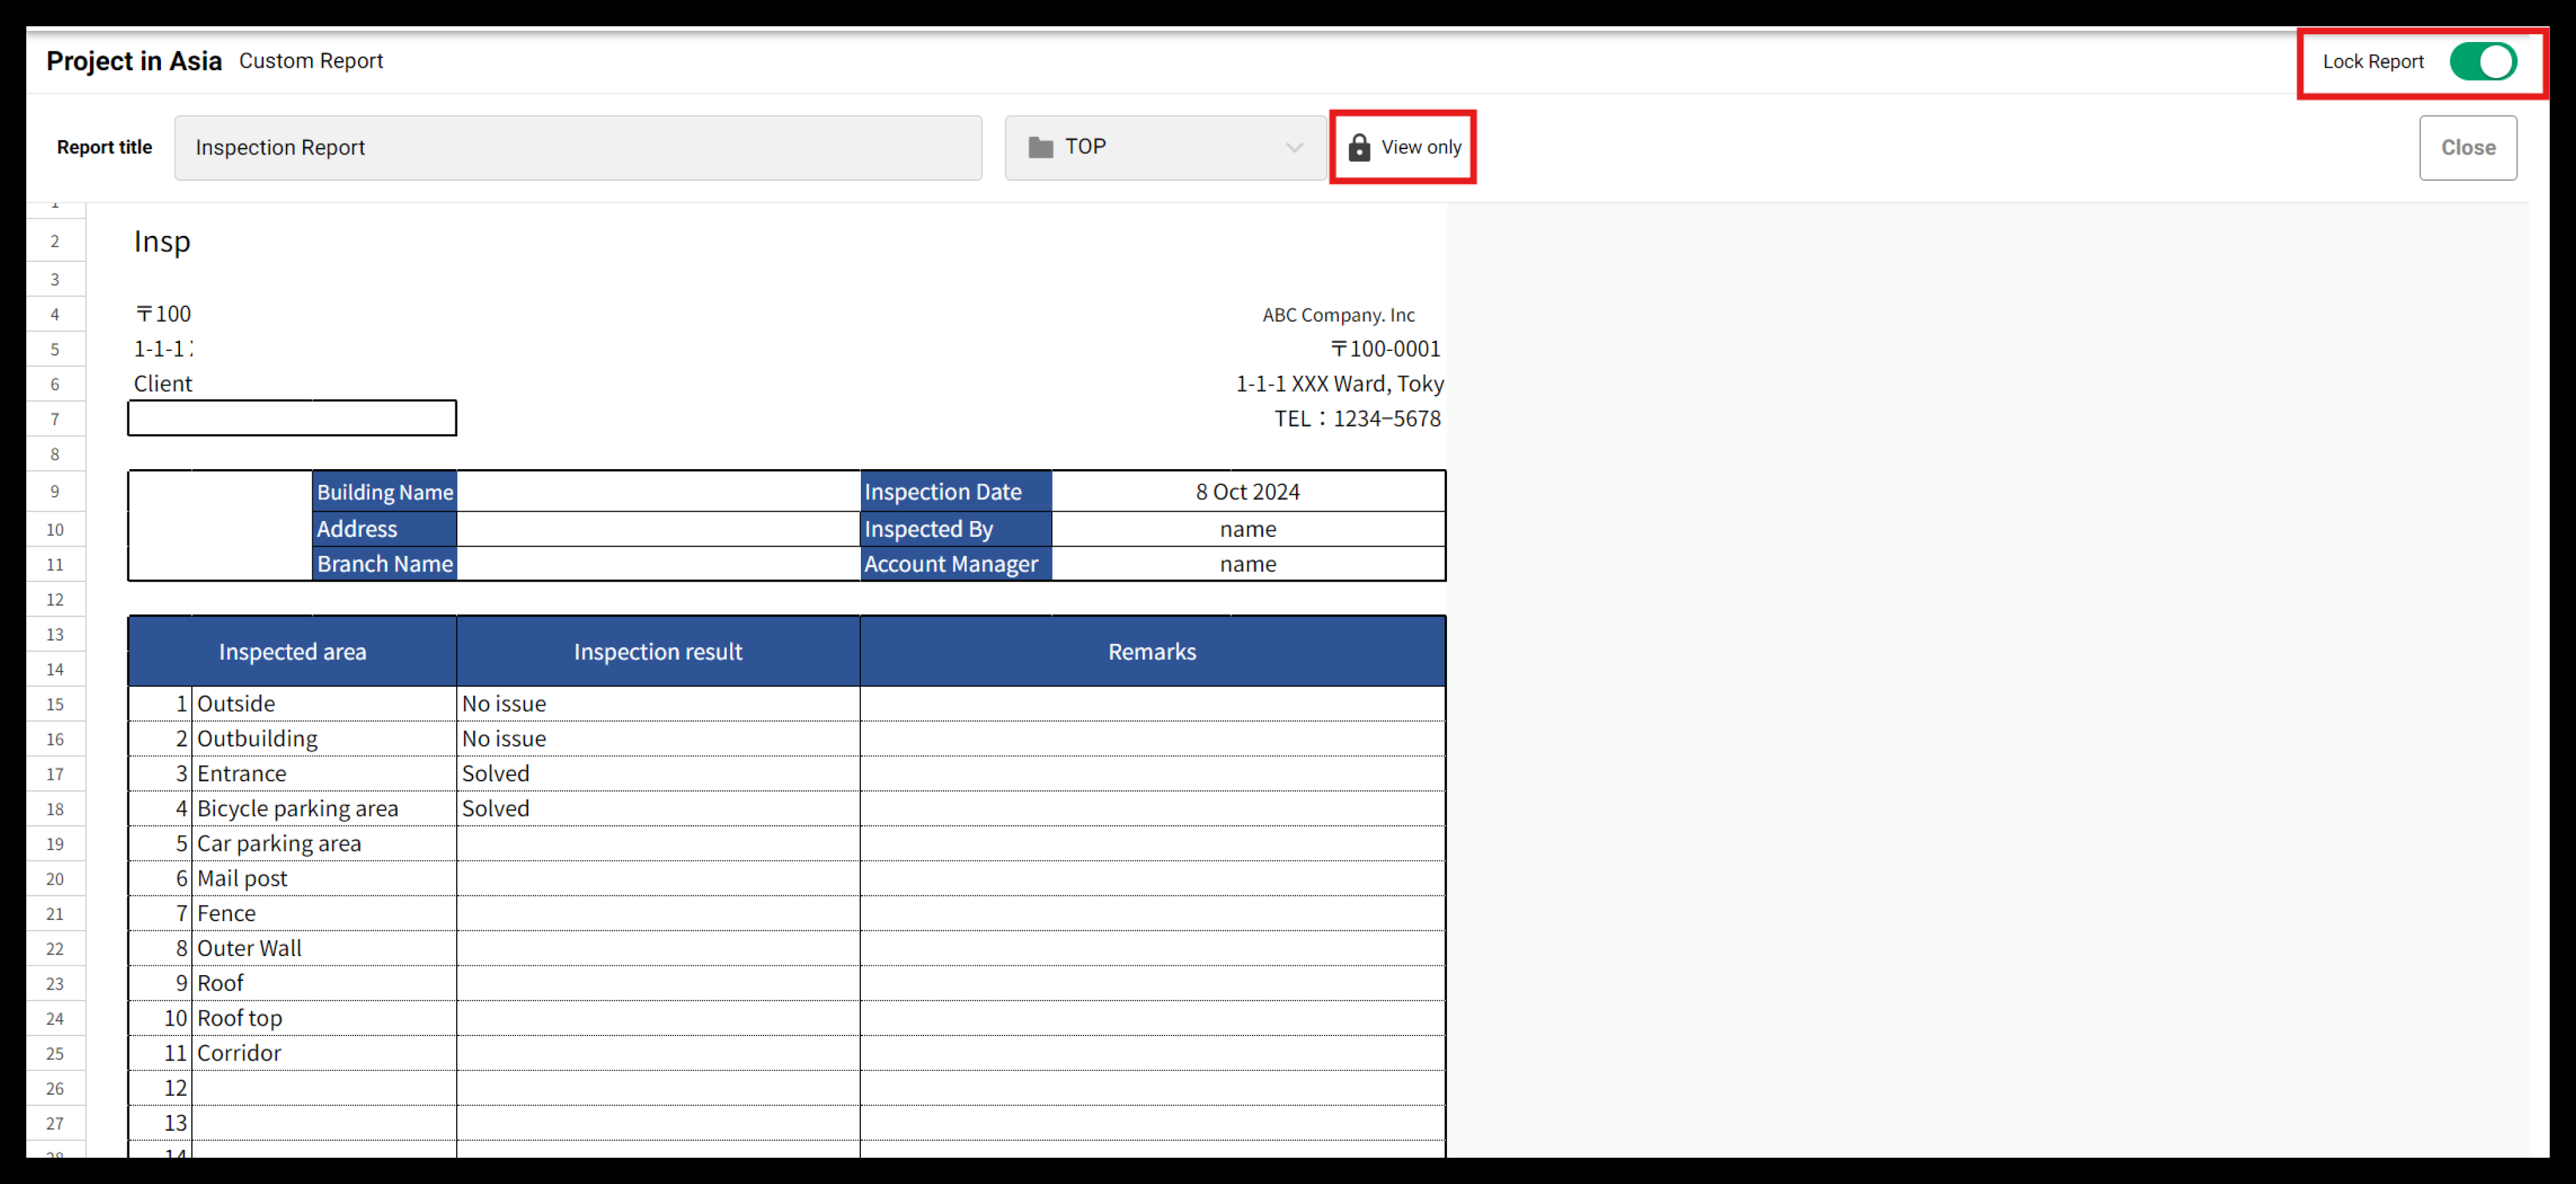Click the empty Client name box
This screenshot has width=2576, height=1184.
292,418
